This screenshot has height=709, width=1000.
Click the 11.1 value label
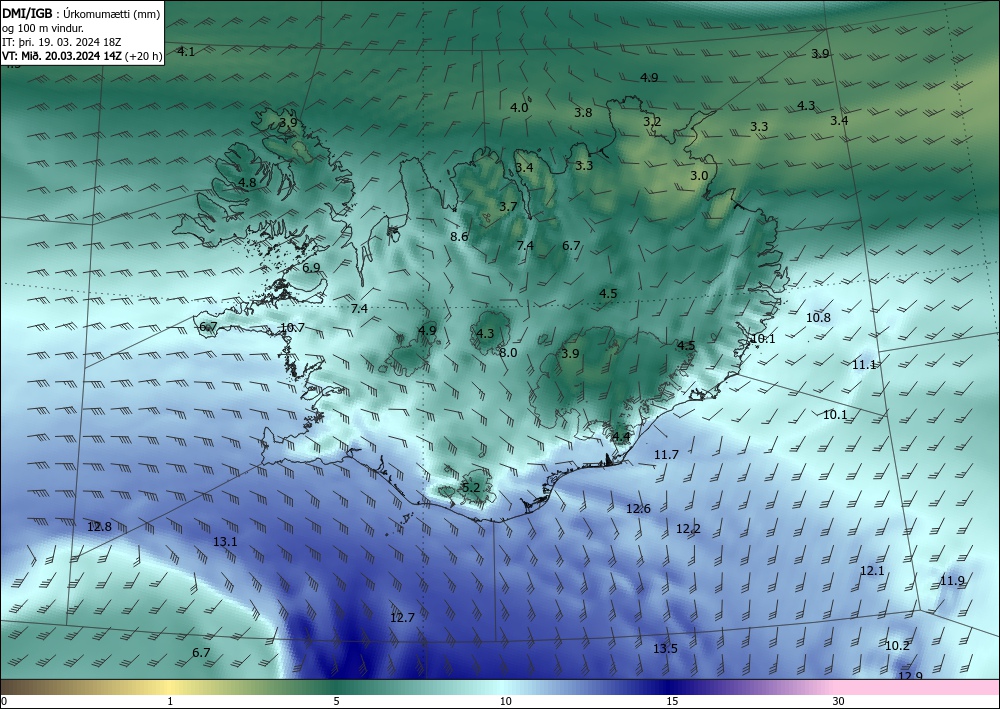(x=864, y=365)
